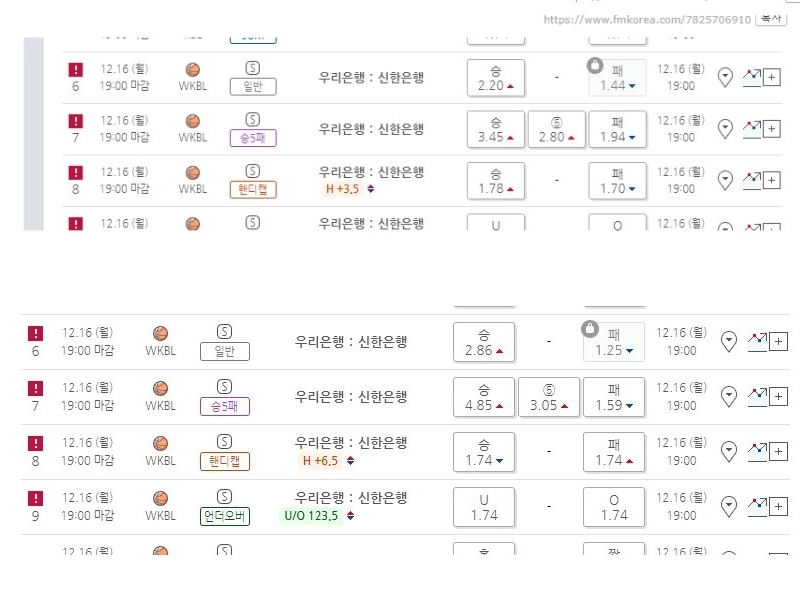800x594 pixels.
Task: Pick the O 1.74 over bet
Action: coord(614,507)
